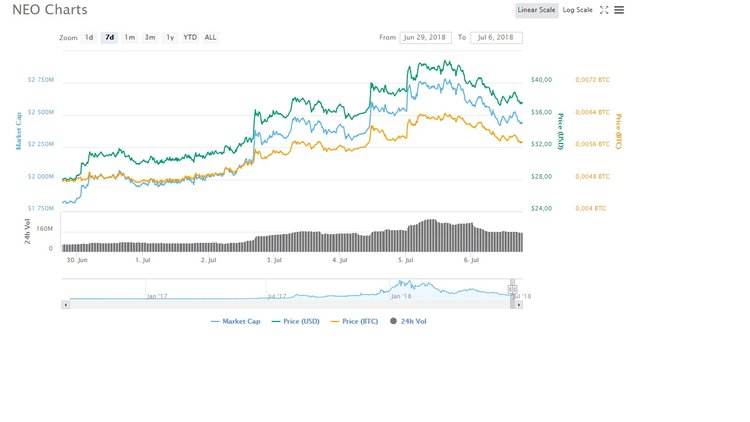This screenshot has height=422, width=750.
Task: Click the NEO Charts heading
Action: pos(50,10)
